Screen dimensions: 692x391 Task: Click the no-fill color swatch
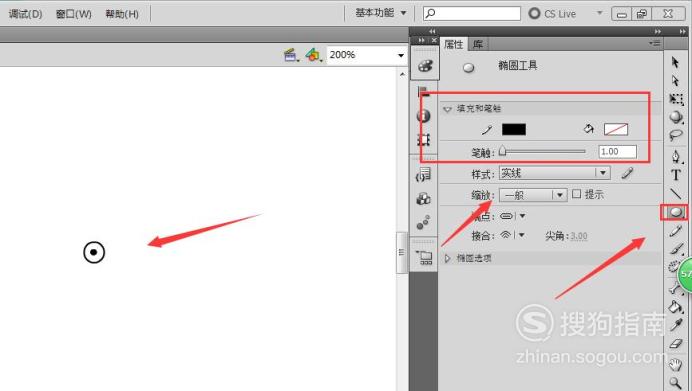click(616, 129)
